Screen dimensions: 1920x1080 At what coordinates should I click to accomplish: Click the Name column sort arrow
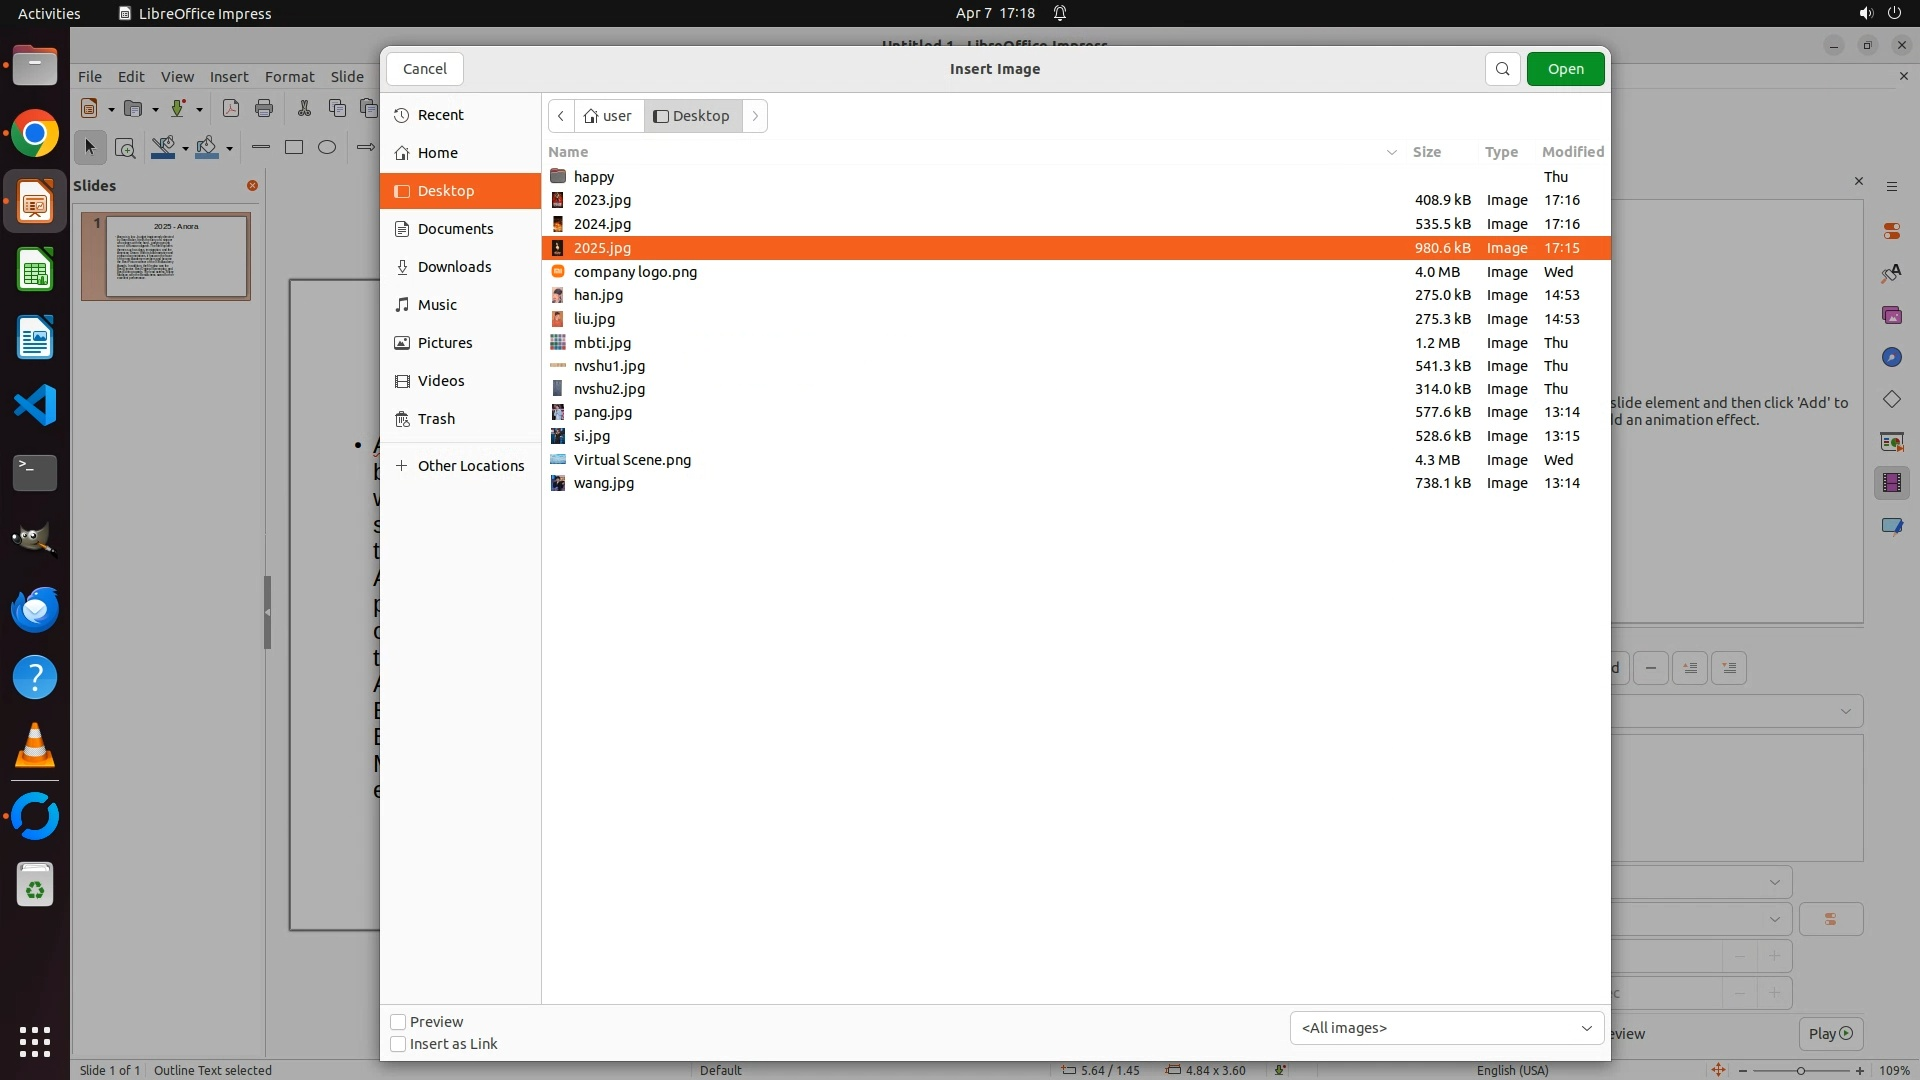tap(1391, 152)
